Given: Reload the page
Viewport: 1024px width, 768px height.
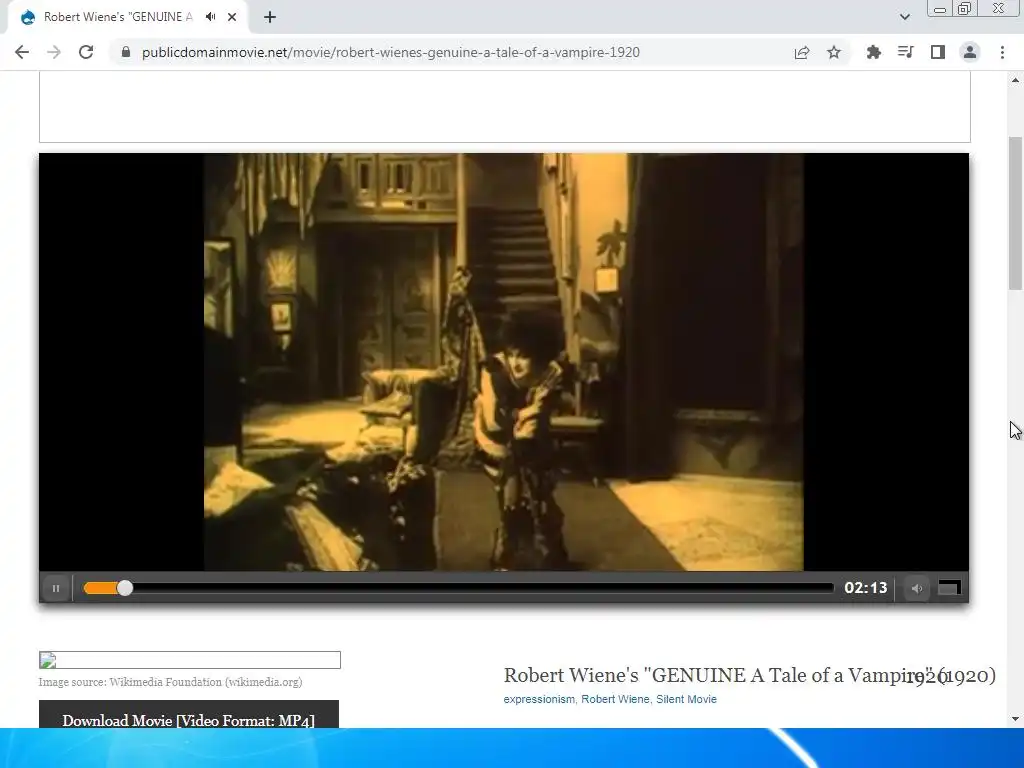Looking at the screenshot, I should pos(86,52).
